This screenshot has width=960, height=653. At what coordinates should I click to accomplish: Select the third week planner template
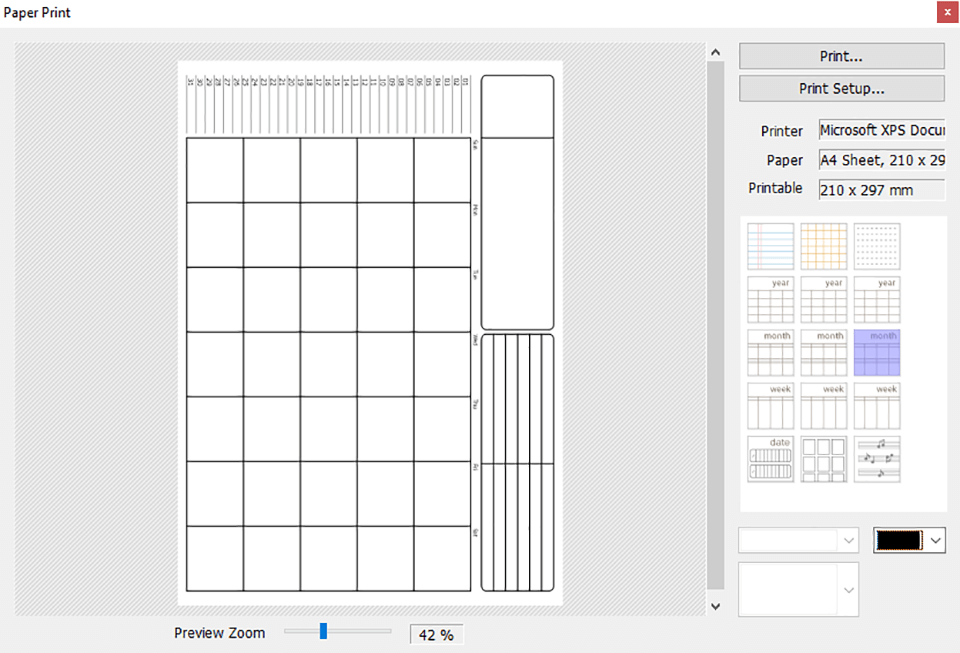[876, 406]
